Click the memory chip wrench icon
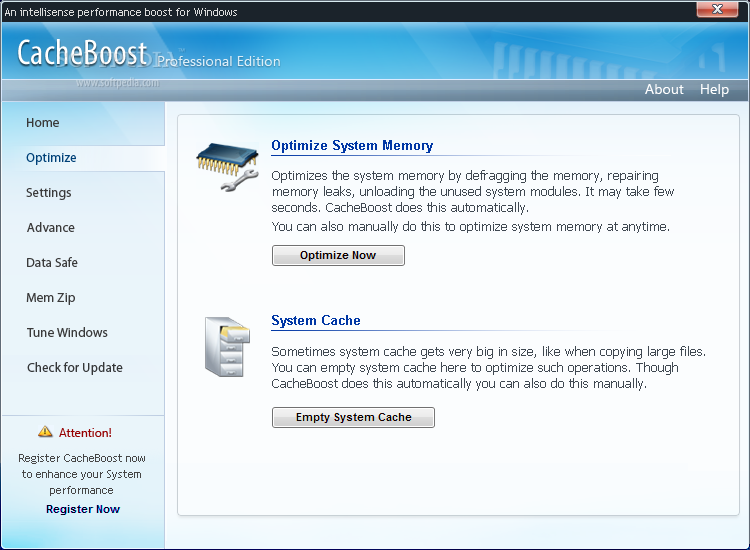Viewport: 750px width, 550px height. pyautogui.click(x=228, y=167)
